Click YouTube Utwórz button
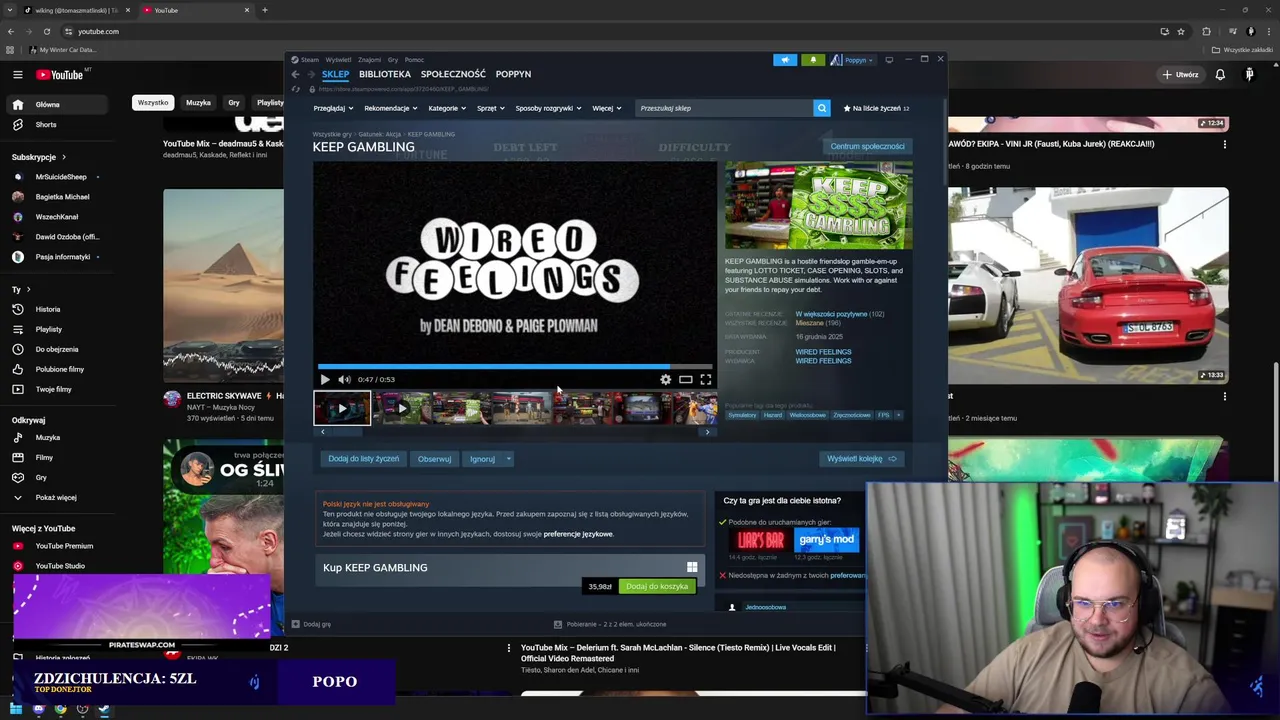1280x720 pixels. pyautogui.click(x=1180, y=74)
